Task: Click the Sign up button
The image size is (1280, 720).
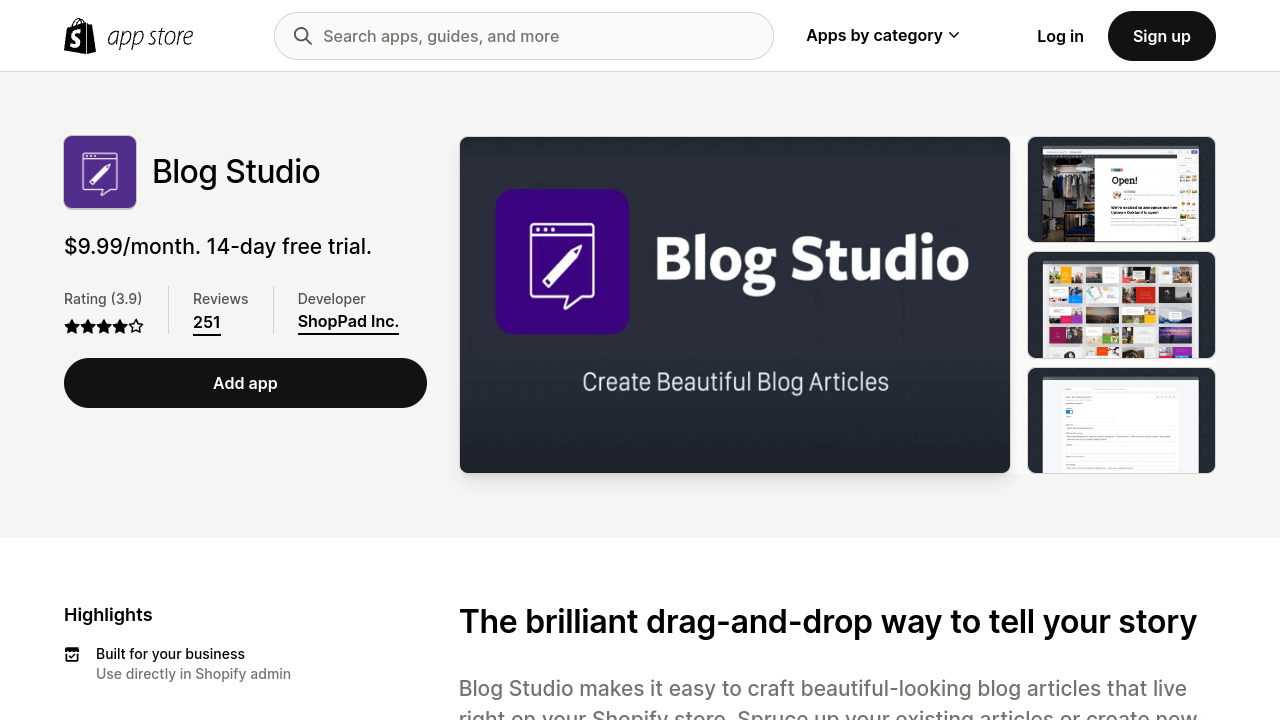Action: 1162,36
